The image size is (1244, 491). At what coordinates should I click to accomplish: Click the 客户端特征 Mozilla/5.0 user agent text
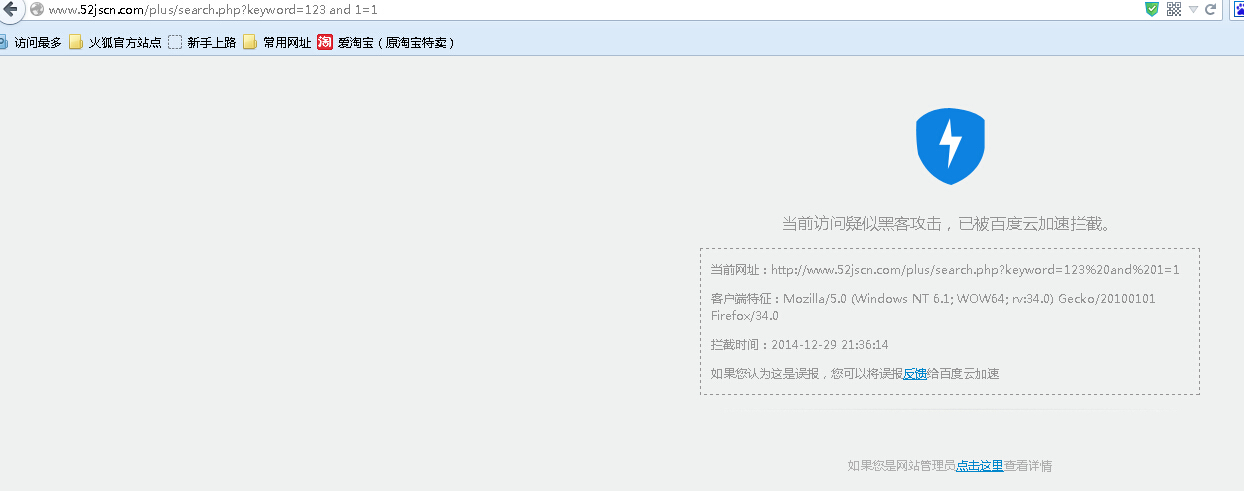(x=933, y=307)
